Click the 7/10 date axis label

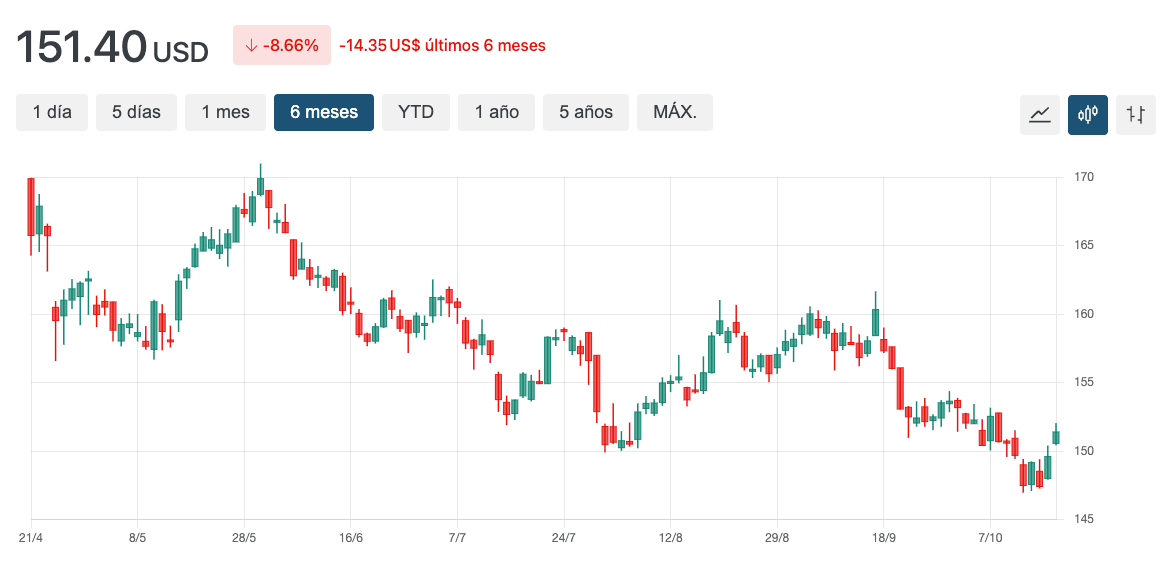click(x=989, y=538)
